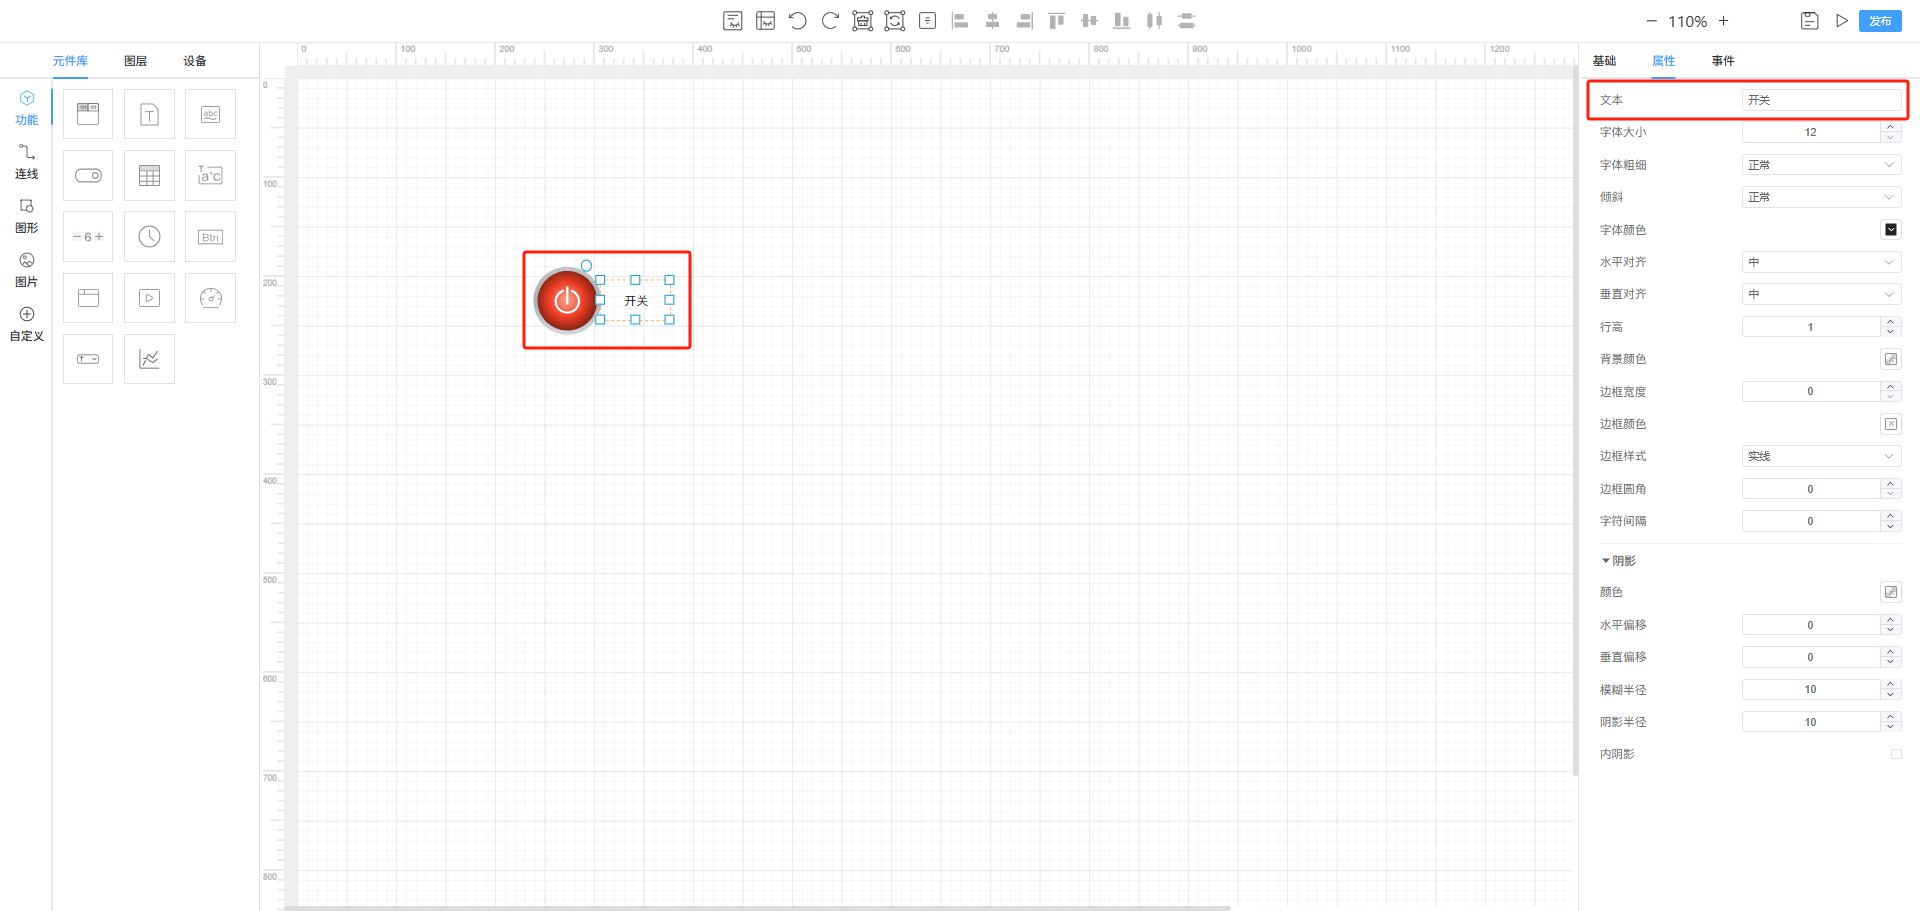
Task: Open the 字体颜色 color swatch
Action: pos(1890,230)
